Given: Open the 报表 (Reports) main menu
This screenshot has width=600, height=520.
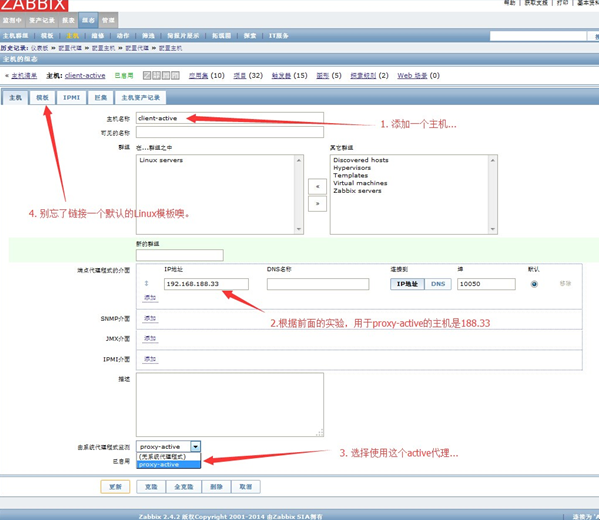Looking at the screenshot, I should pyautogui.click(x=68, y=20).
